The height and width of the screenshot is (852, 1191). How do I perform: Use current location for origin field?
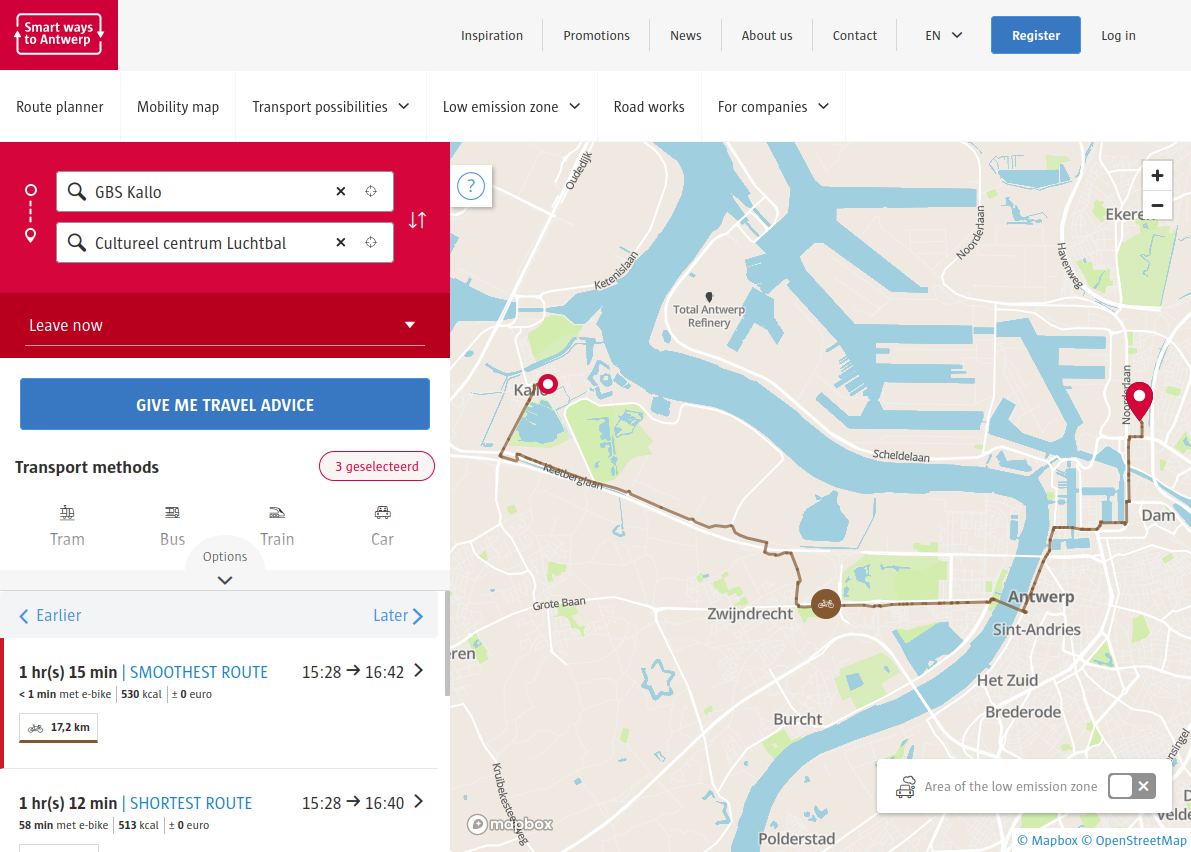[x=371, y=191]
